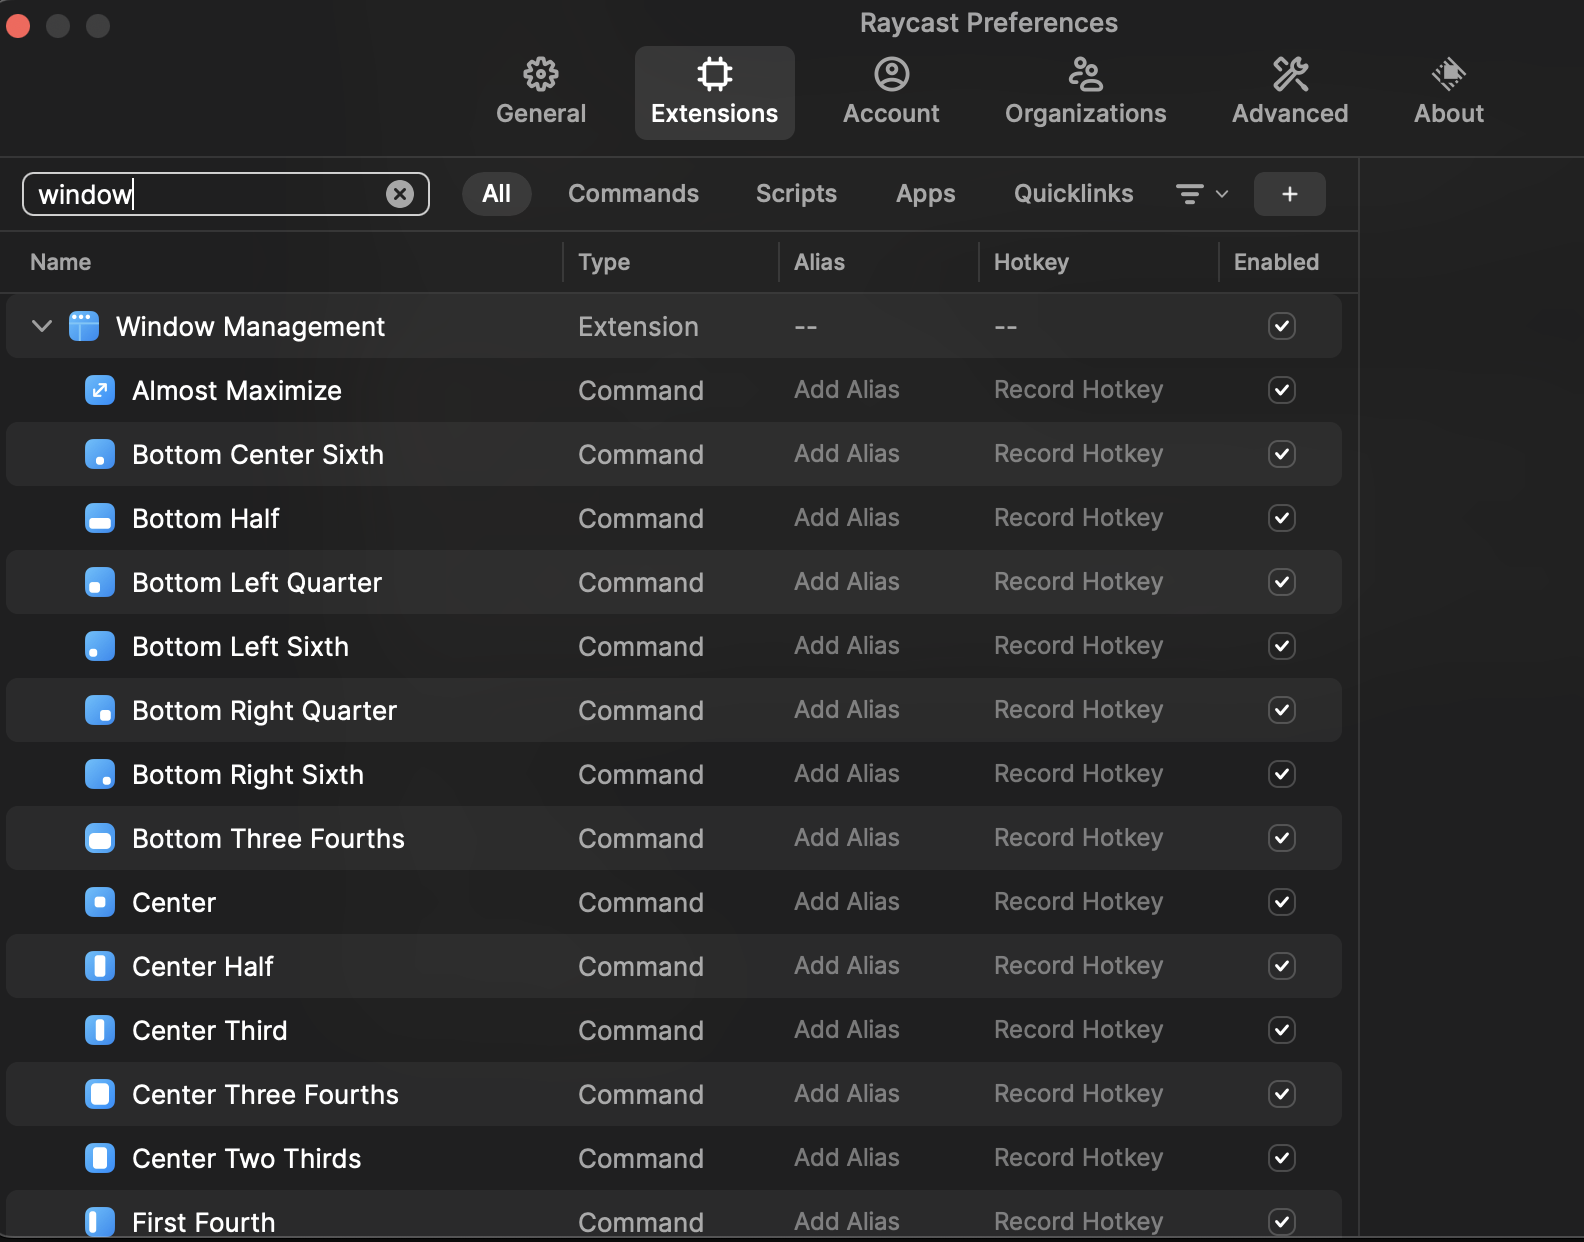Click the search field containing 'window'
This screenshot has height=1242, width=1584.
tap(226, 194)
